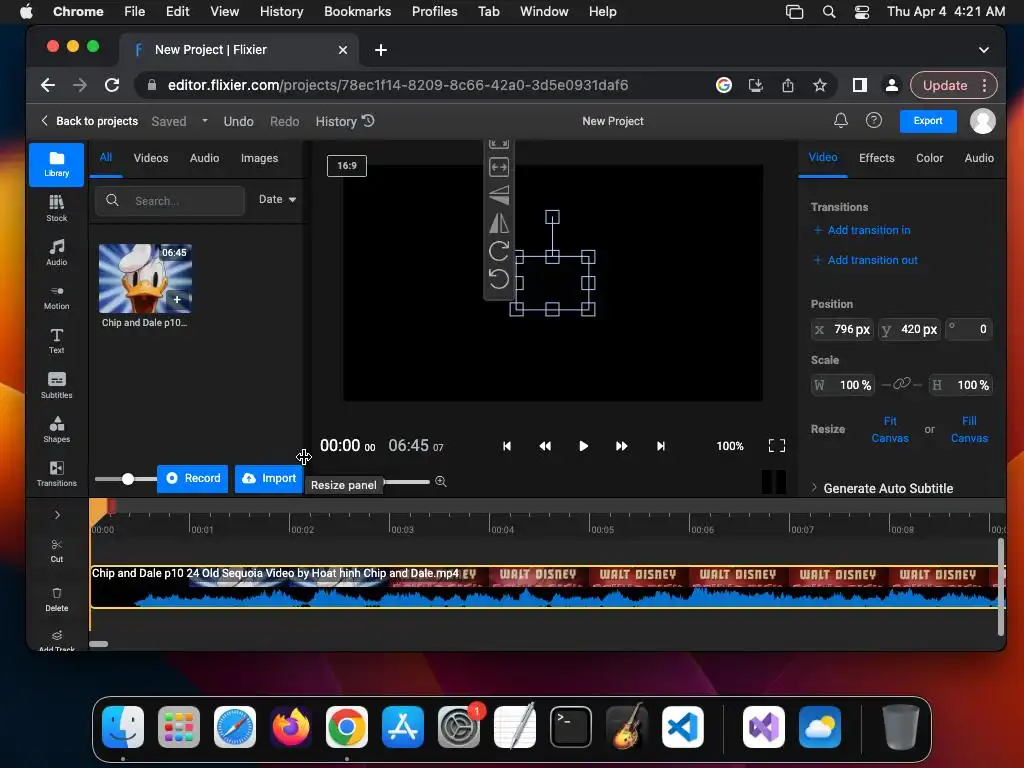Bookmark this page with the star icon
Viewport: 1024px width, 768px height.
[820, 85]
